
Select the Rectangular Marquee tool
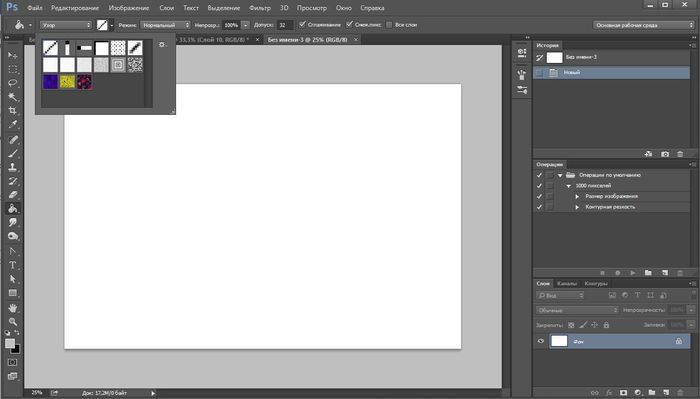[12, 69]
